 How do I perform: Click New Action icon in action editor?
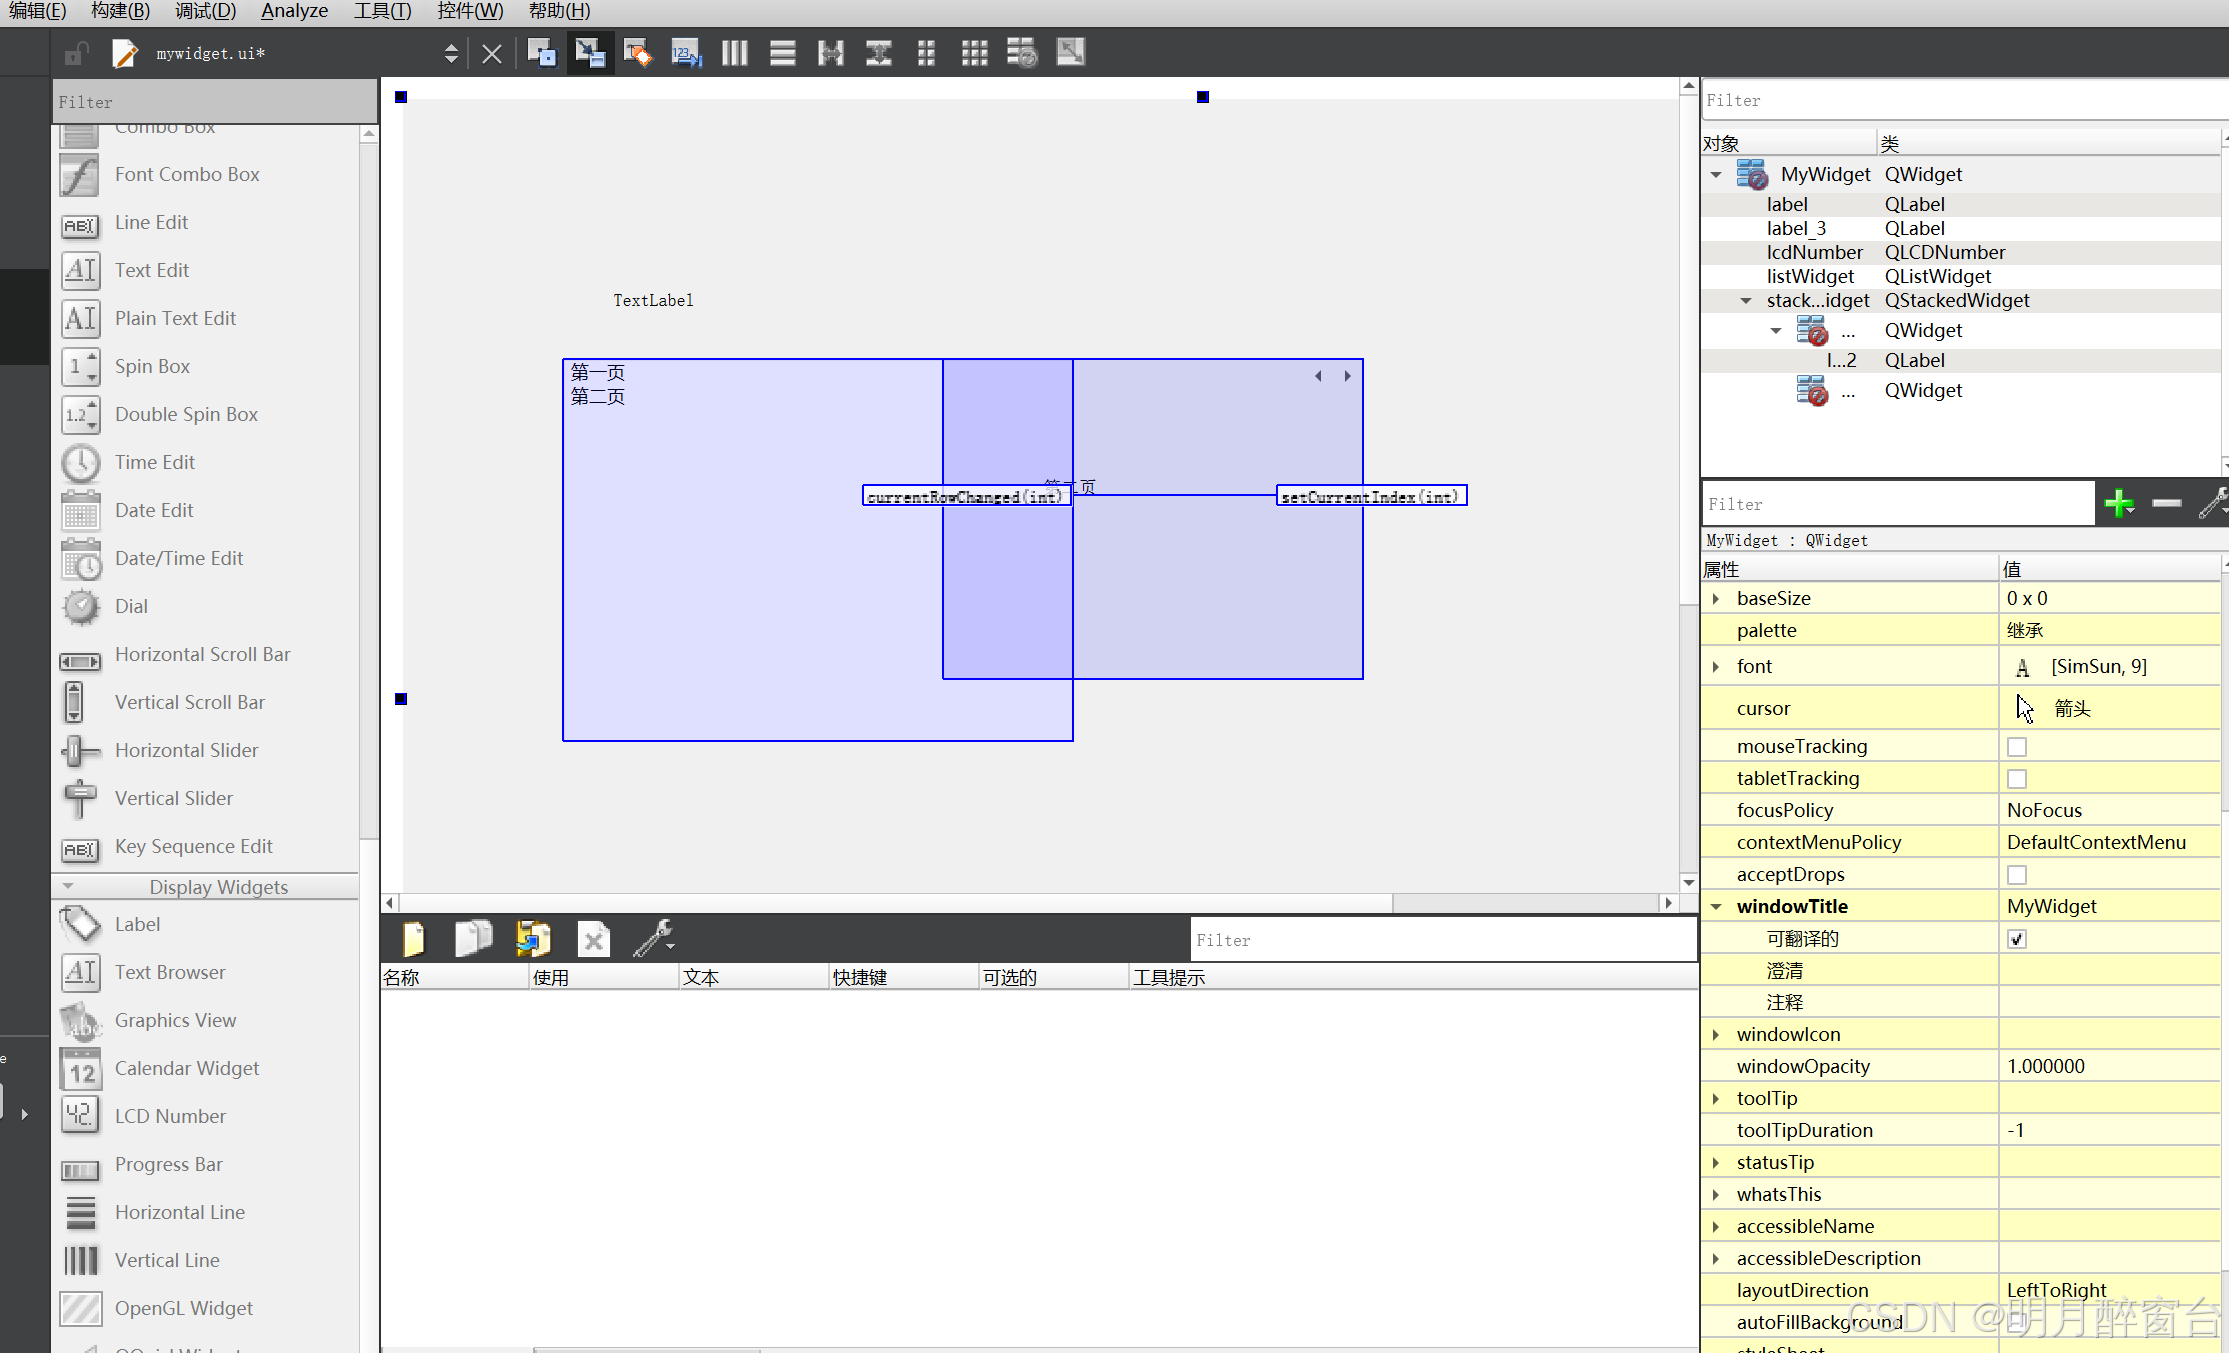(x=413, y=939)
